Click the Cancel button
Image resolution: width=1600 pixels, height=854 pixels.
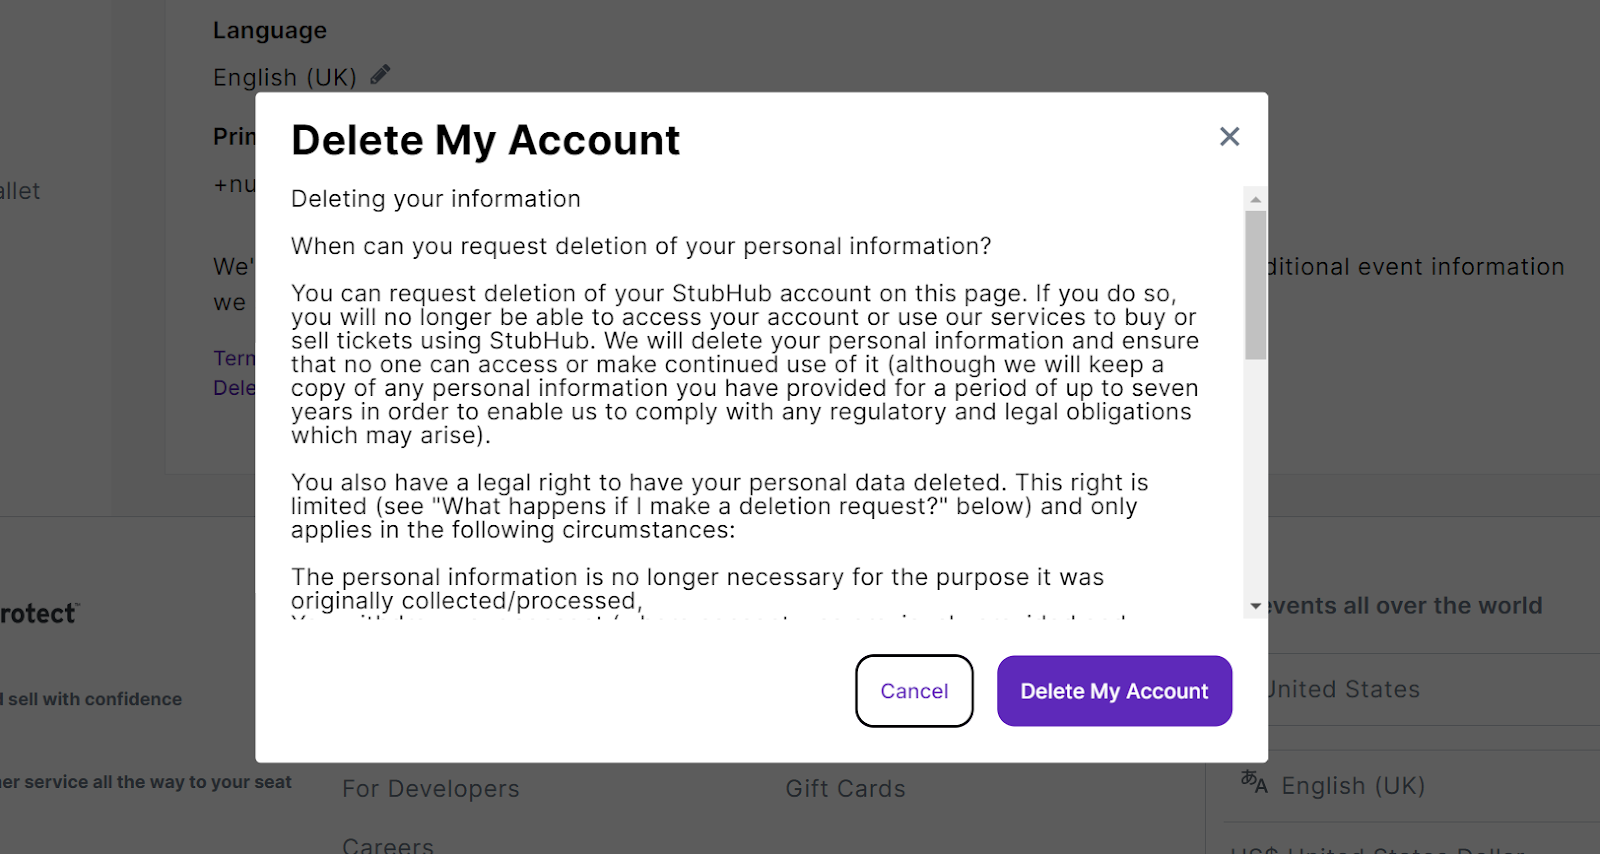click(914, 691)
